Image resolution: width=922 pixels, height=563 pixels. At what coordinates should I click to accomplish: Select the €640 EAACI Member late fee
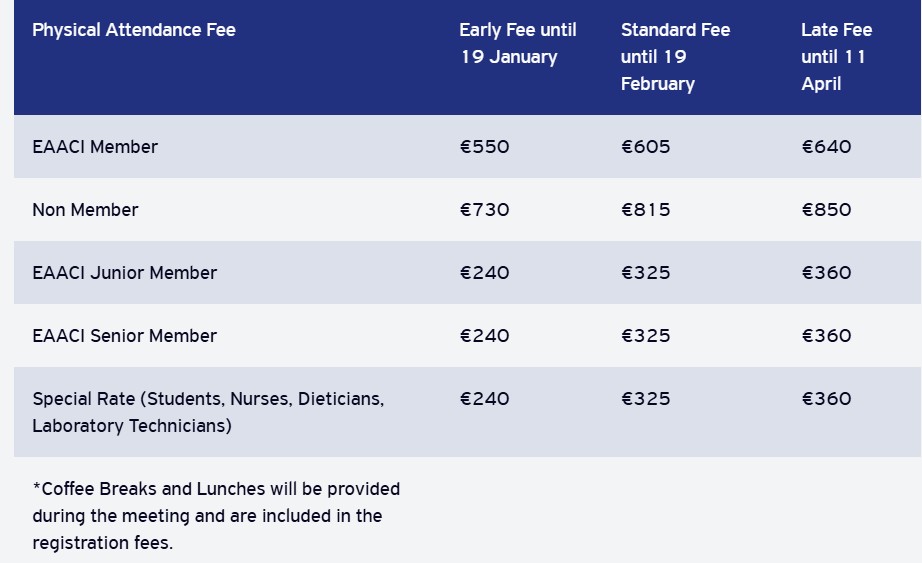[827, 147]
